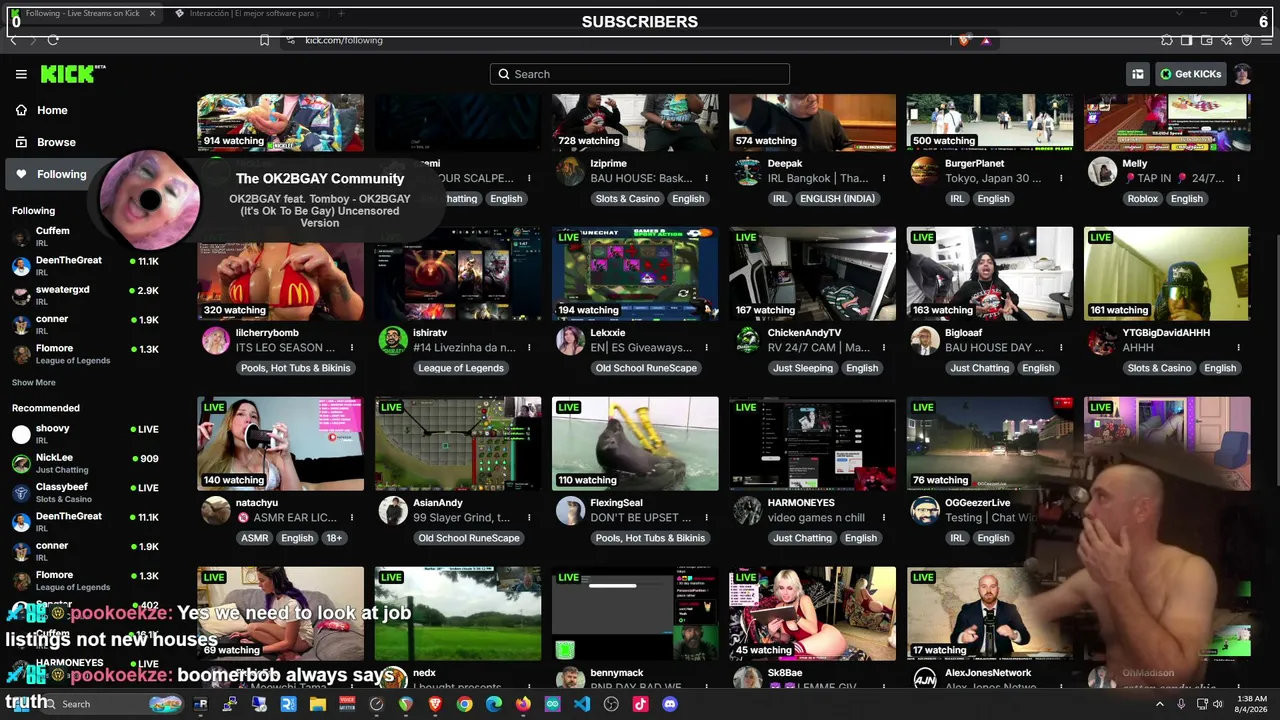Launch File Explorer from the taskbar
The height and width of the screenshot is (720, 1280).
[318, 704]
